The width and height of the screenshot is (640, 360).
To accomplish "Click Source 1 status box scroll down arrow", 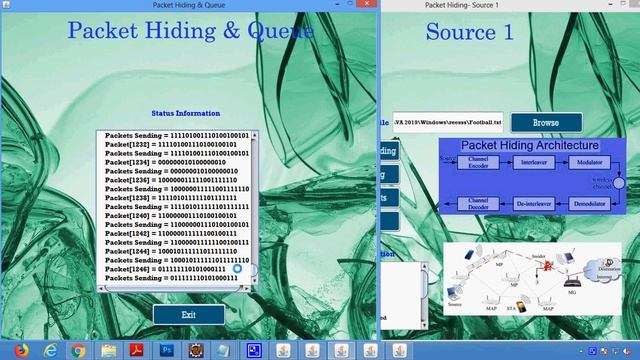I will (424, 325).
